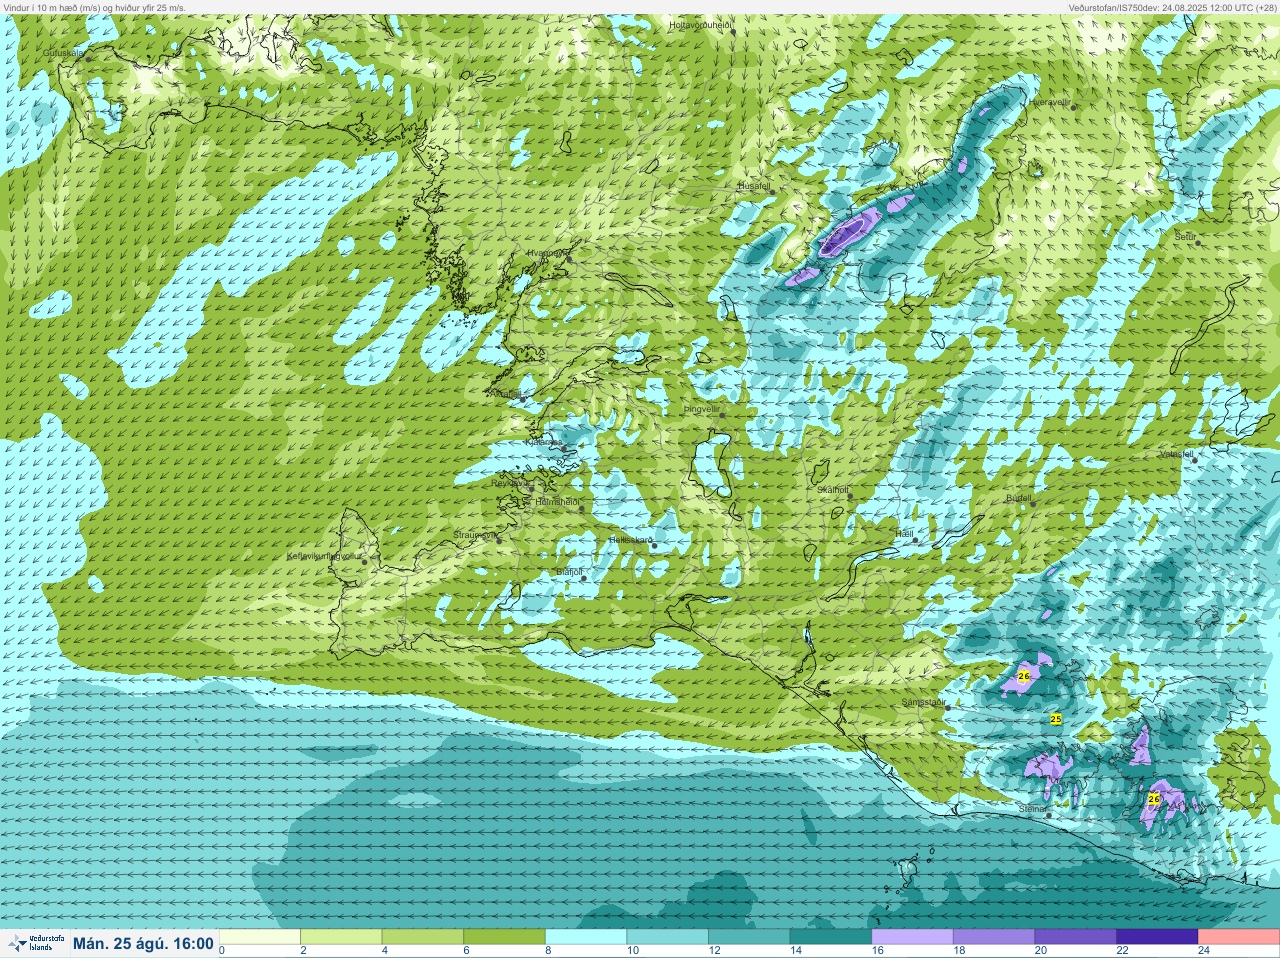Click the Húsafell station marker
Screen dimensions: 1280x958
pos(772,192)
